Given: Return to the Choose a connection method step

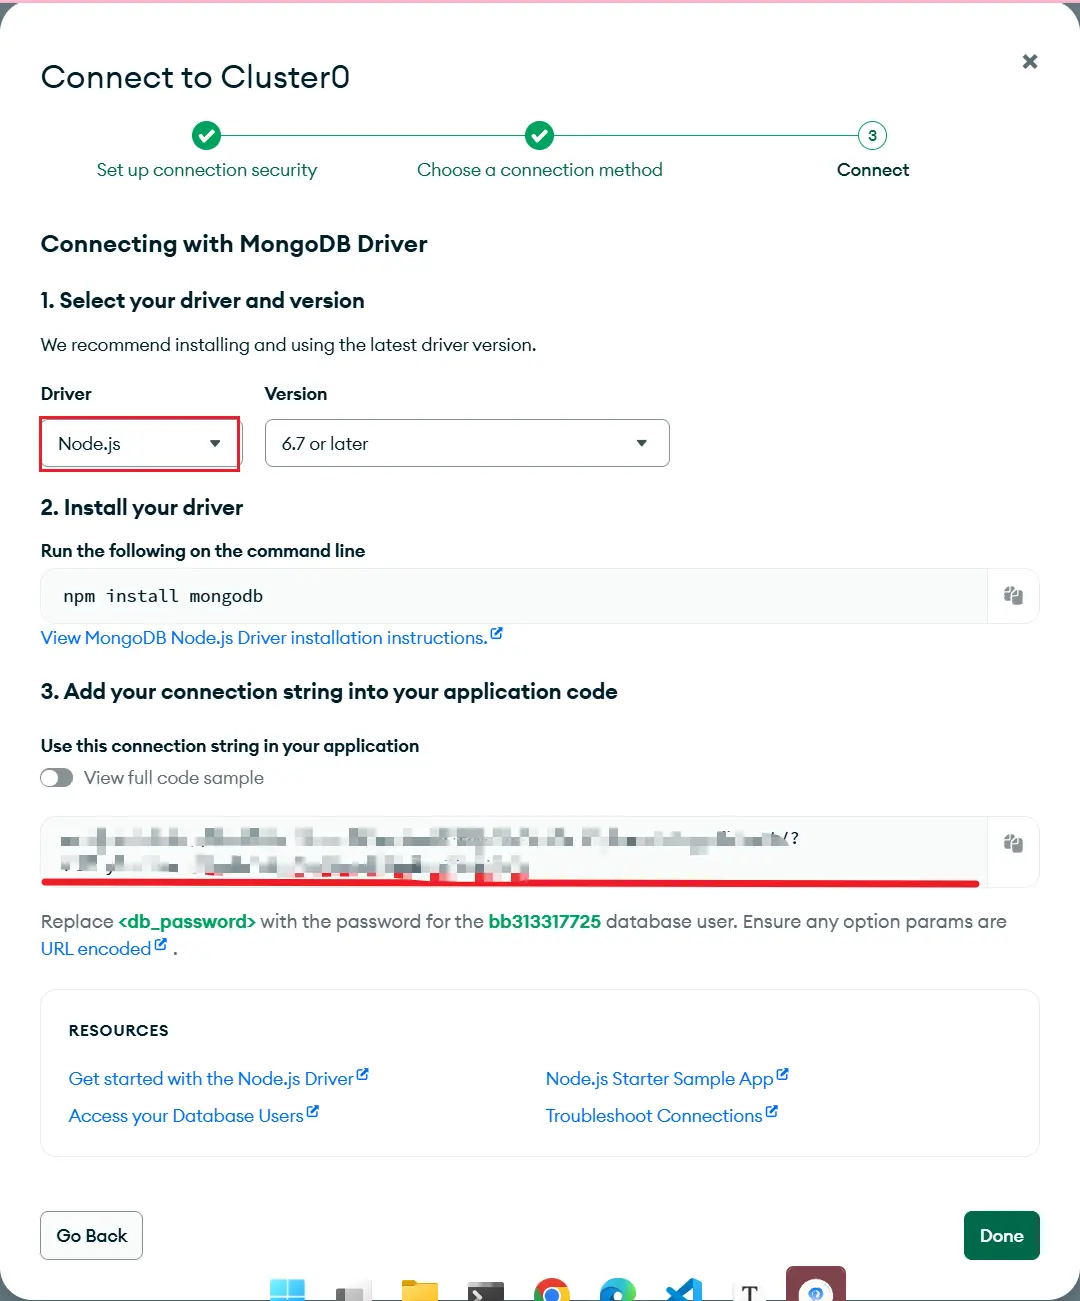Looking at the screenshot, I should coord(539,170).
